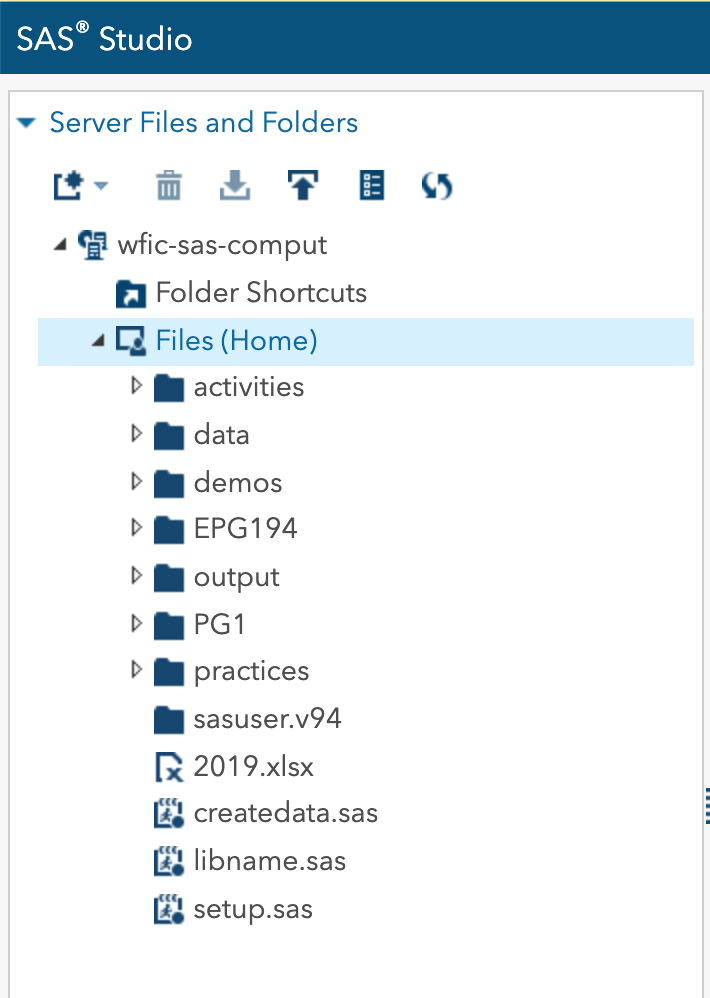Click the Properties icon in toolbar
710x998 pixels.
[x=372, y=186]
